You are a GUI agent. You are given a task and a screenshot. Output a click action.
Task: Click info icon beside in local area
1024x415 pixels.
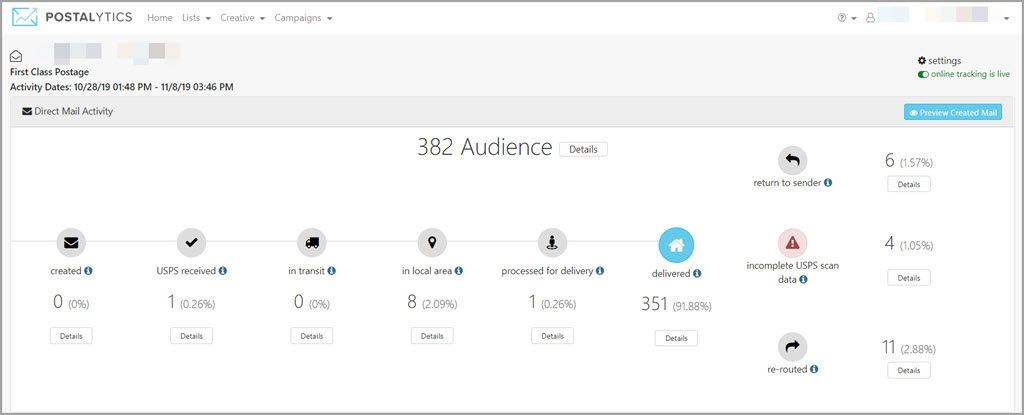click(458, 271)
